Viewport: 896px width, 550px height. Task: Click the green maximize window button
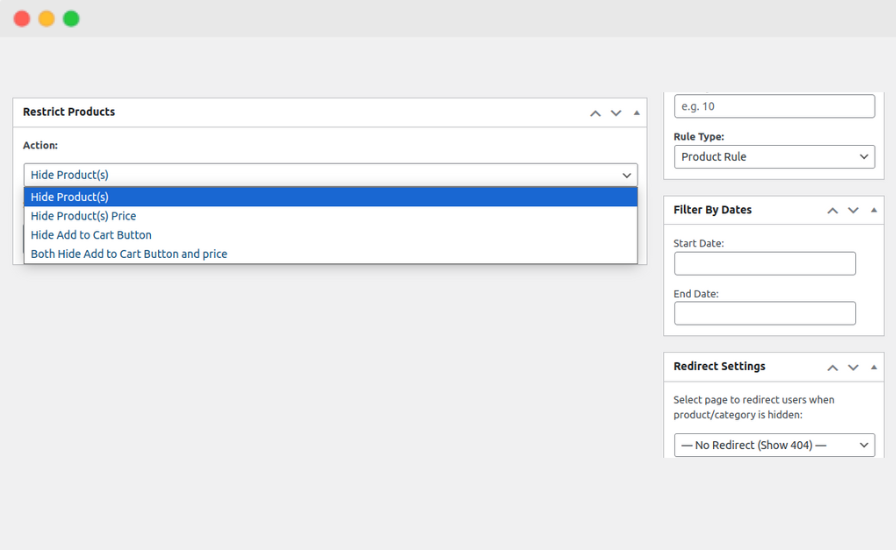pyautogui.click(x=71, y=19)
